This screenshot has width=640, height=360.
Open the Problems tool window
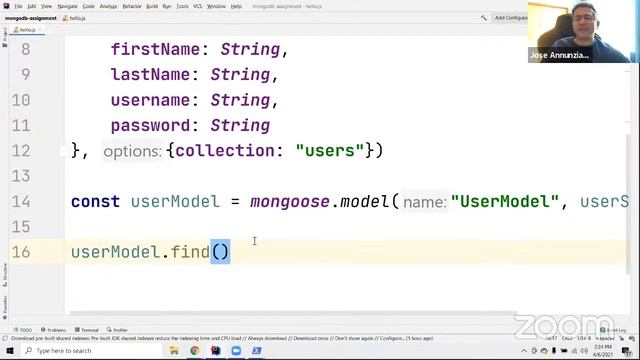point(53,330)
